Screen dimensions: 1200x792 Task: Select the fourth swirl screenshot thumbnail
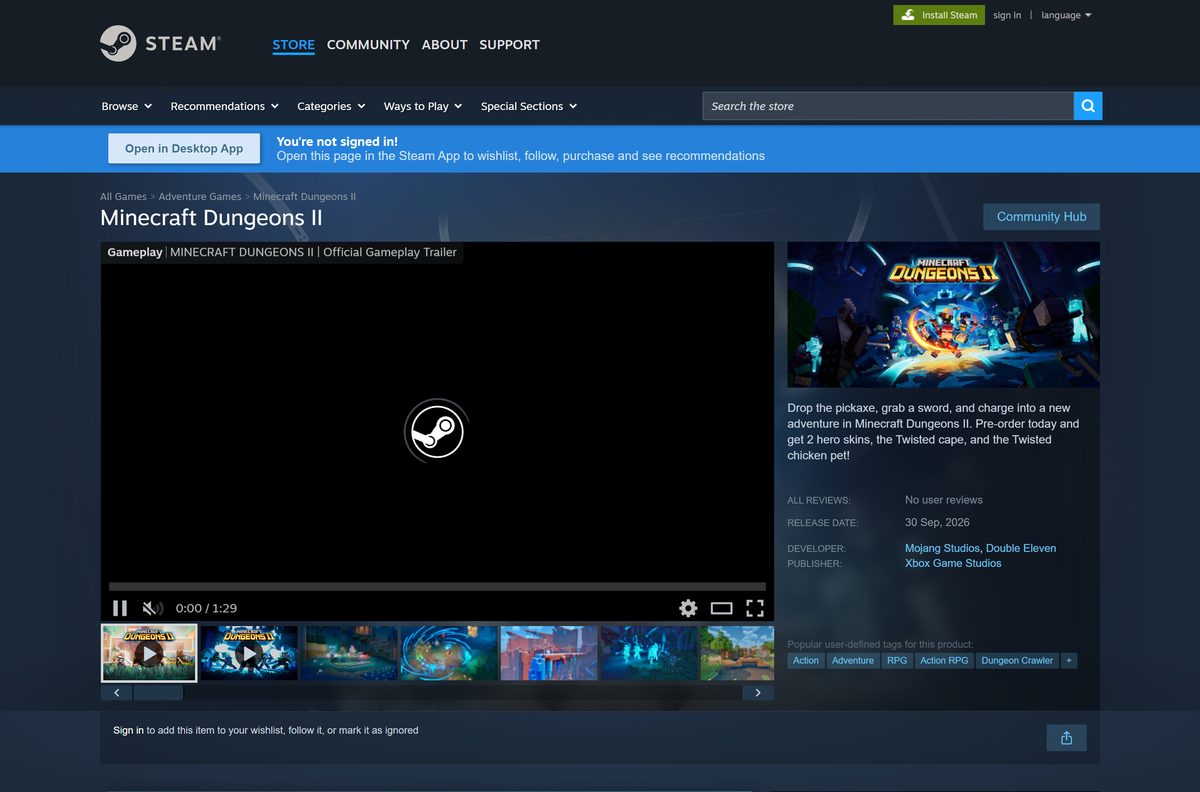coord(449,653)
